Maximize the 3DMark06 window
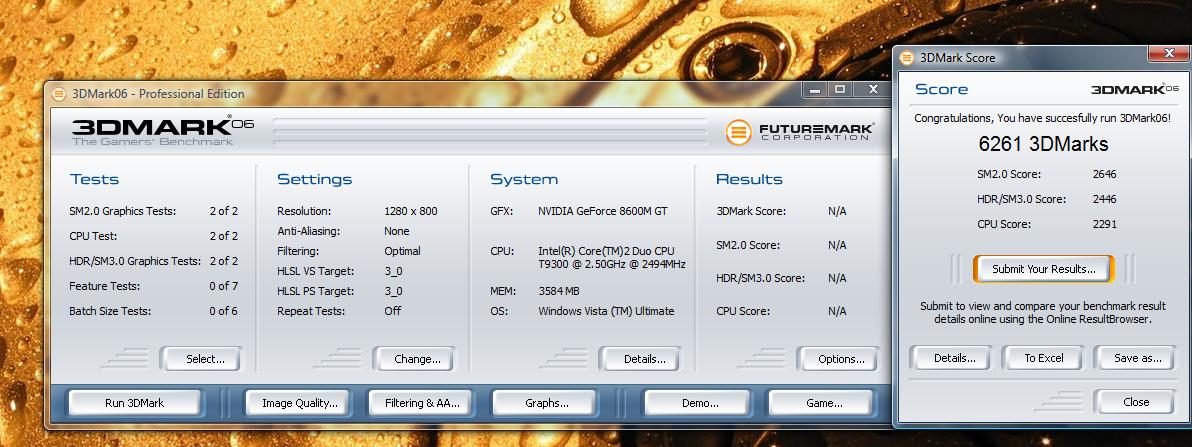The width and height of the screenshot is (1192, 447). pos(839,90)
